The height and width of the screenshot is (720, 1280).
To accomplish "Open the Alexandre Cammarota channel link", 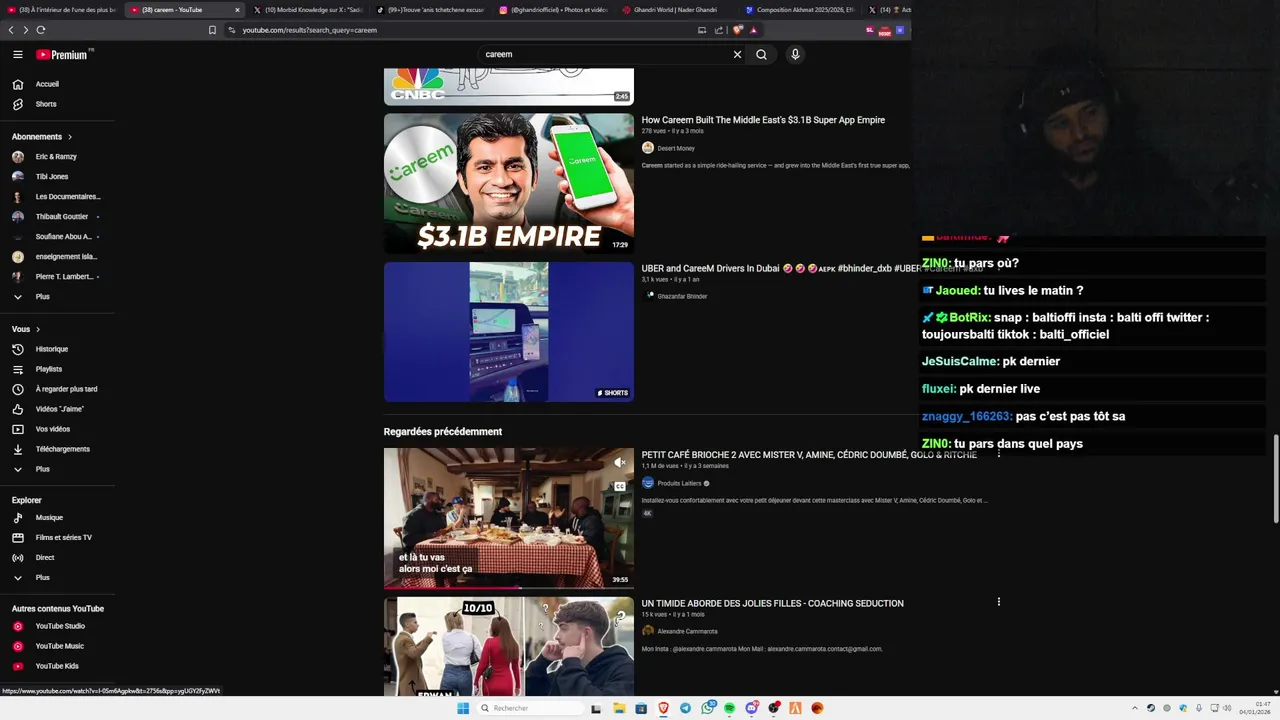I will tap(687, 631).
